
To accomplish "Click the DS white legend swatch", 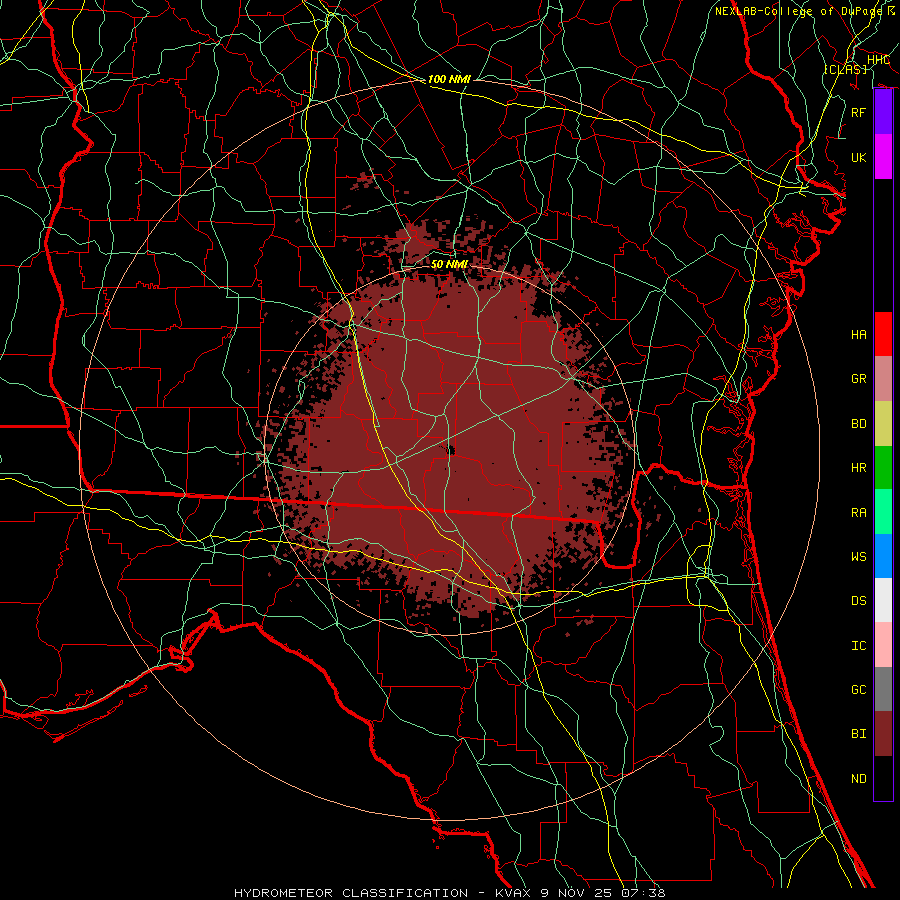I will (883, 600).
